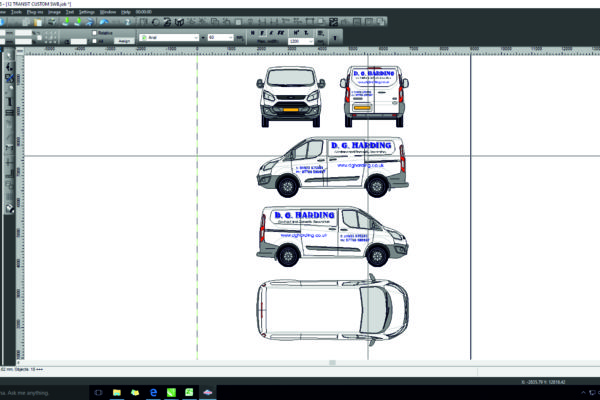
Task: Select the arrow selection tool in left toolbox
Action: [9, 56]
